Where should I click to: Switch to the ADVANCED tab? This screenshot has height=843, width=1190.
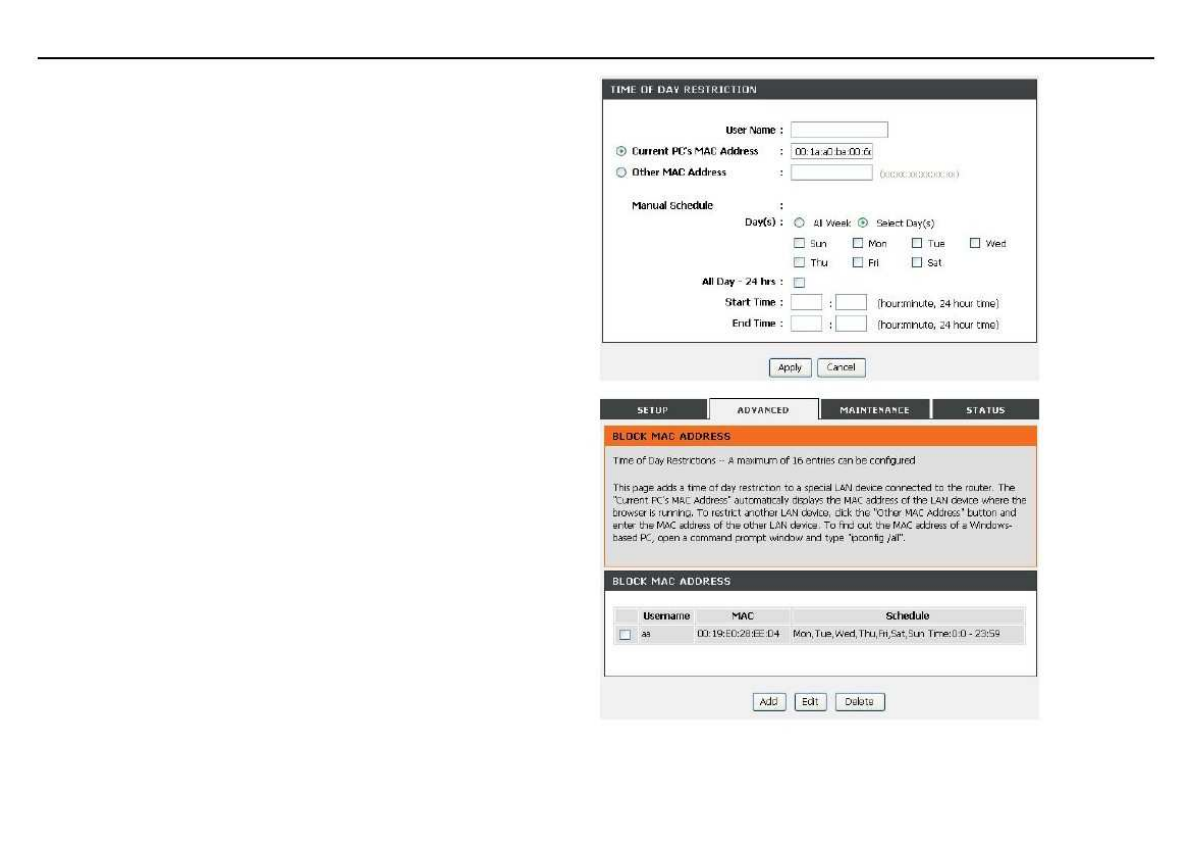(x=763, y=410)
